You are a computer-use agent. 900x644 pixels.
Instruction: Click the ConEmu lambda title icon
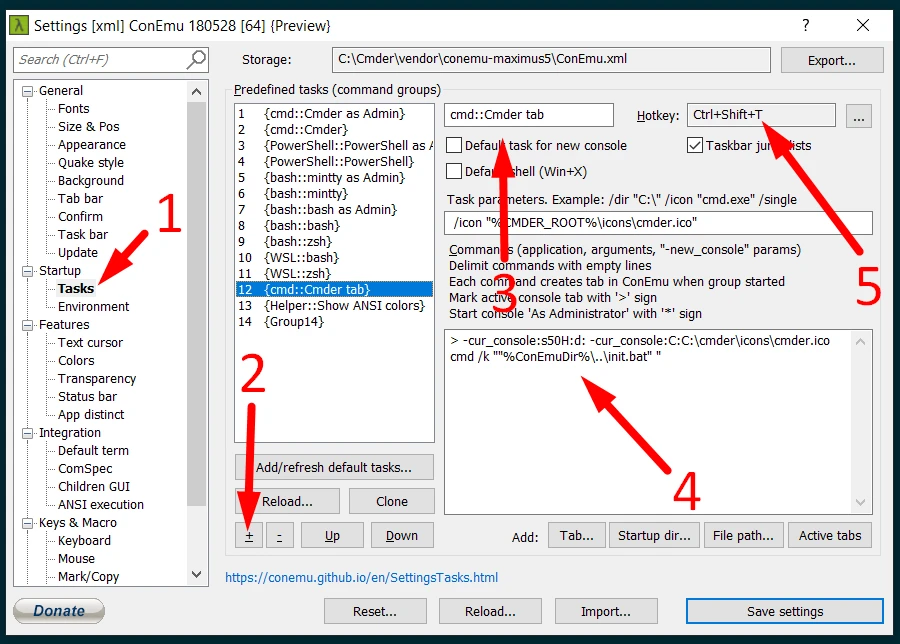pyautogui.click(x=19, y=25)
